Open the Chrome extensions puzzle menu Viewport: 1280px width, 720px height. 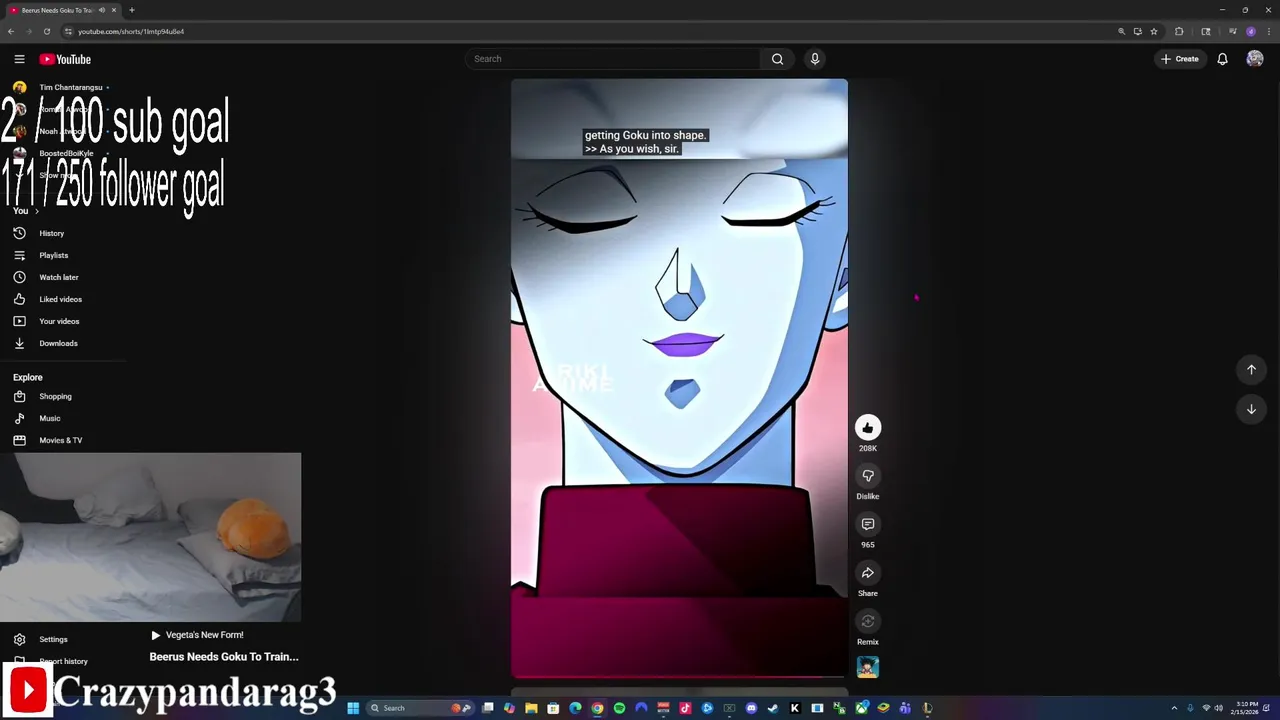1179,31
